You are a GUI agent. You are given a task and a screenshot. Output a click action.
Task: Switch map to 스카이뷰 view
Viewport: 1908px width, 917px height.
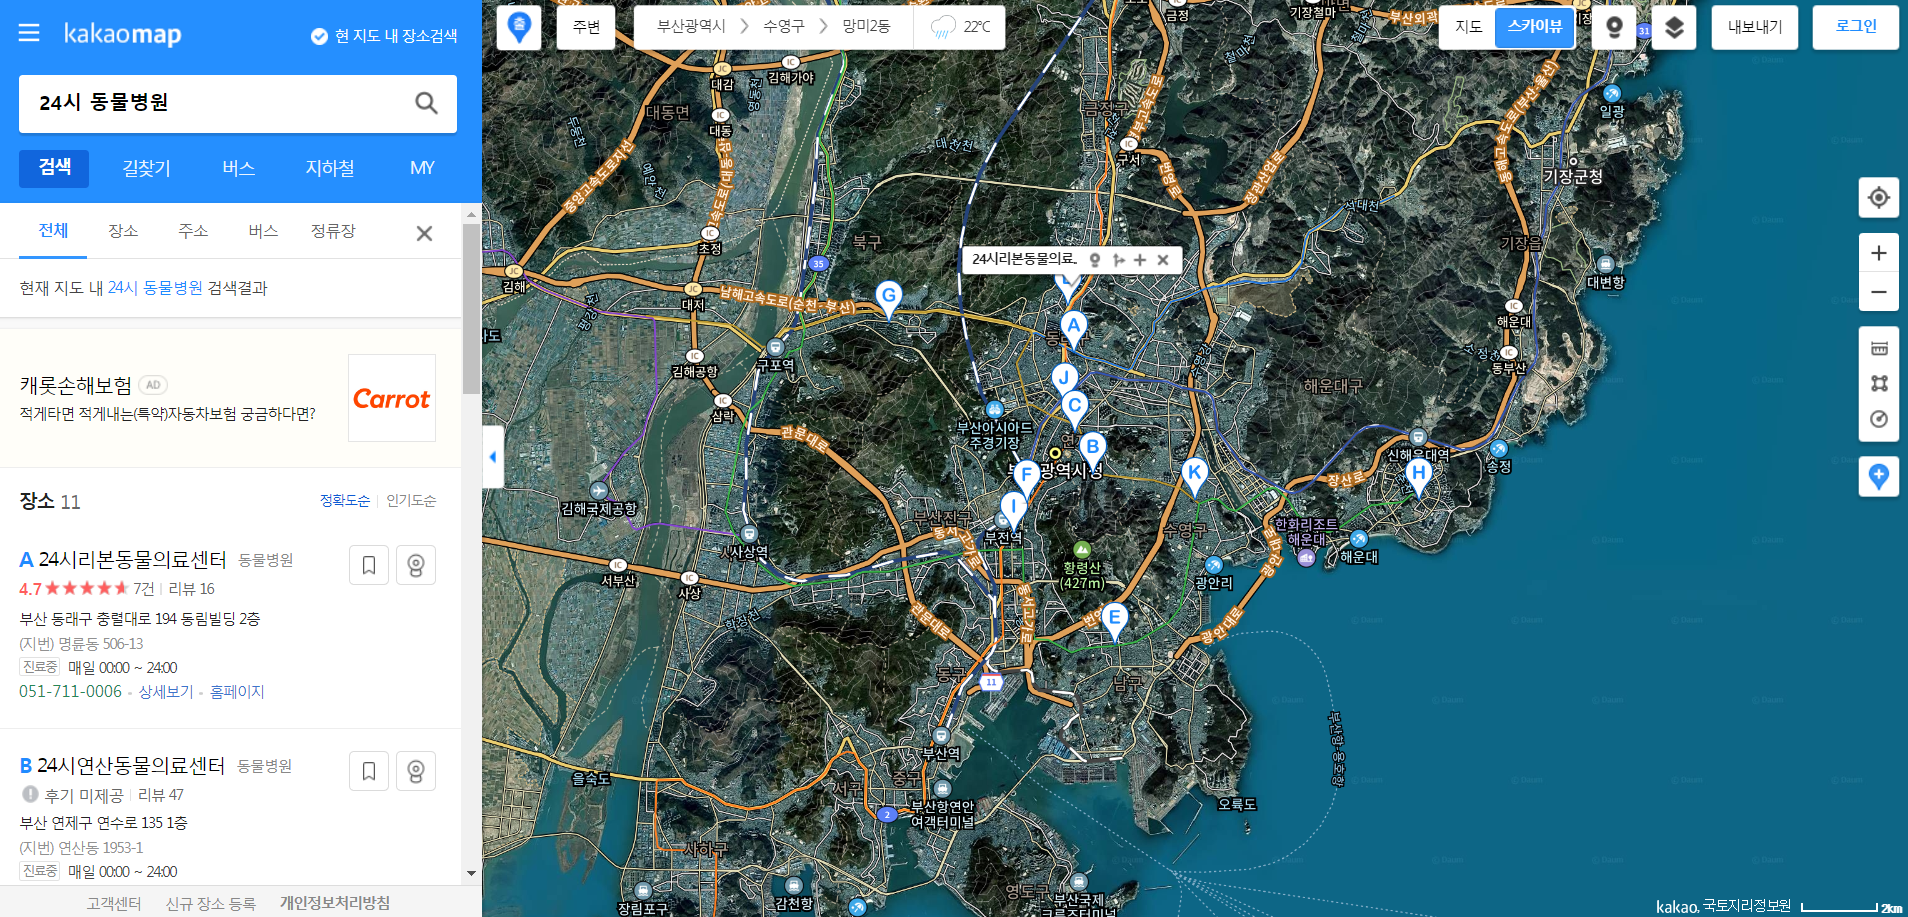click(1535, 27)
